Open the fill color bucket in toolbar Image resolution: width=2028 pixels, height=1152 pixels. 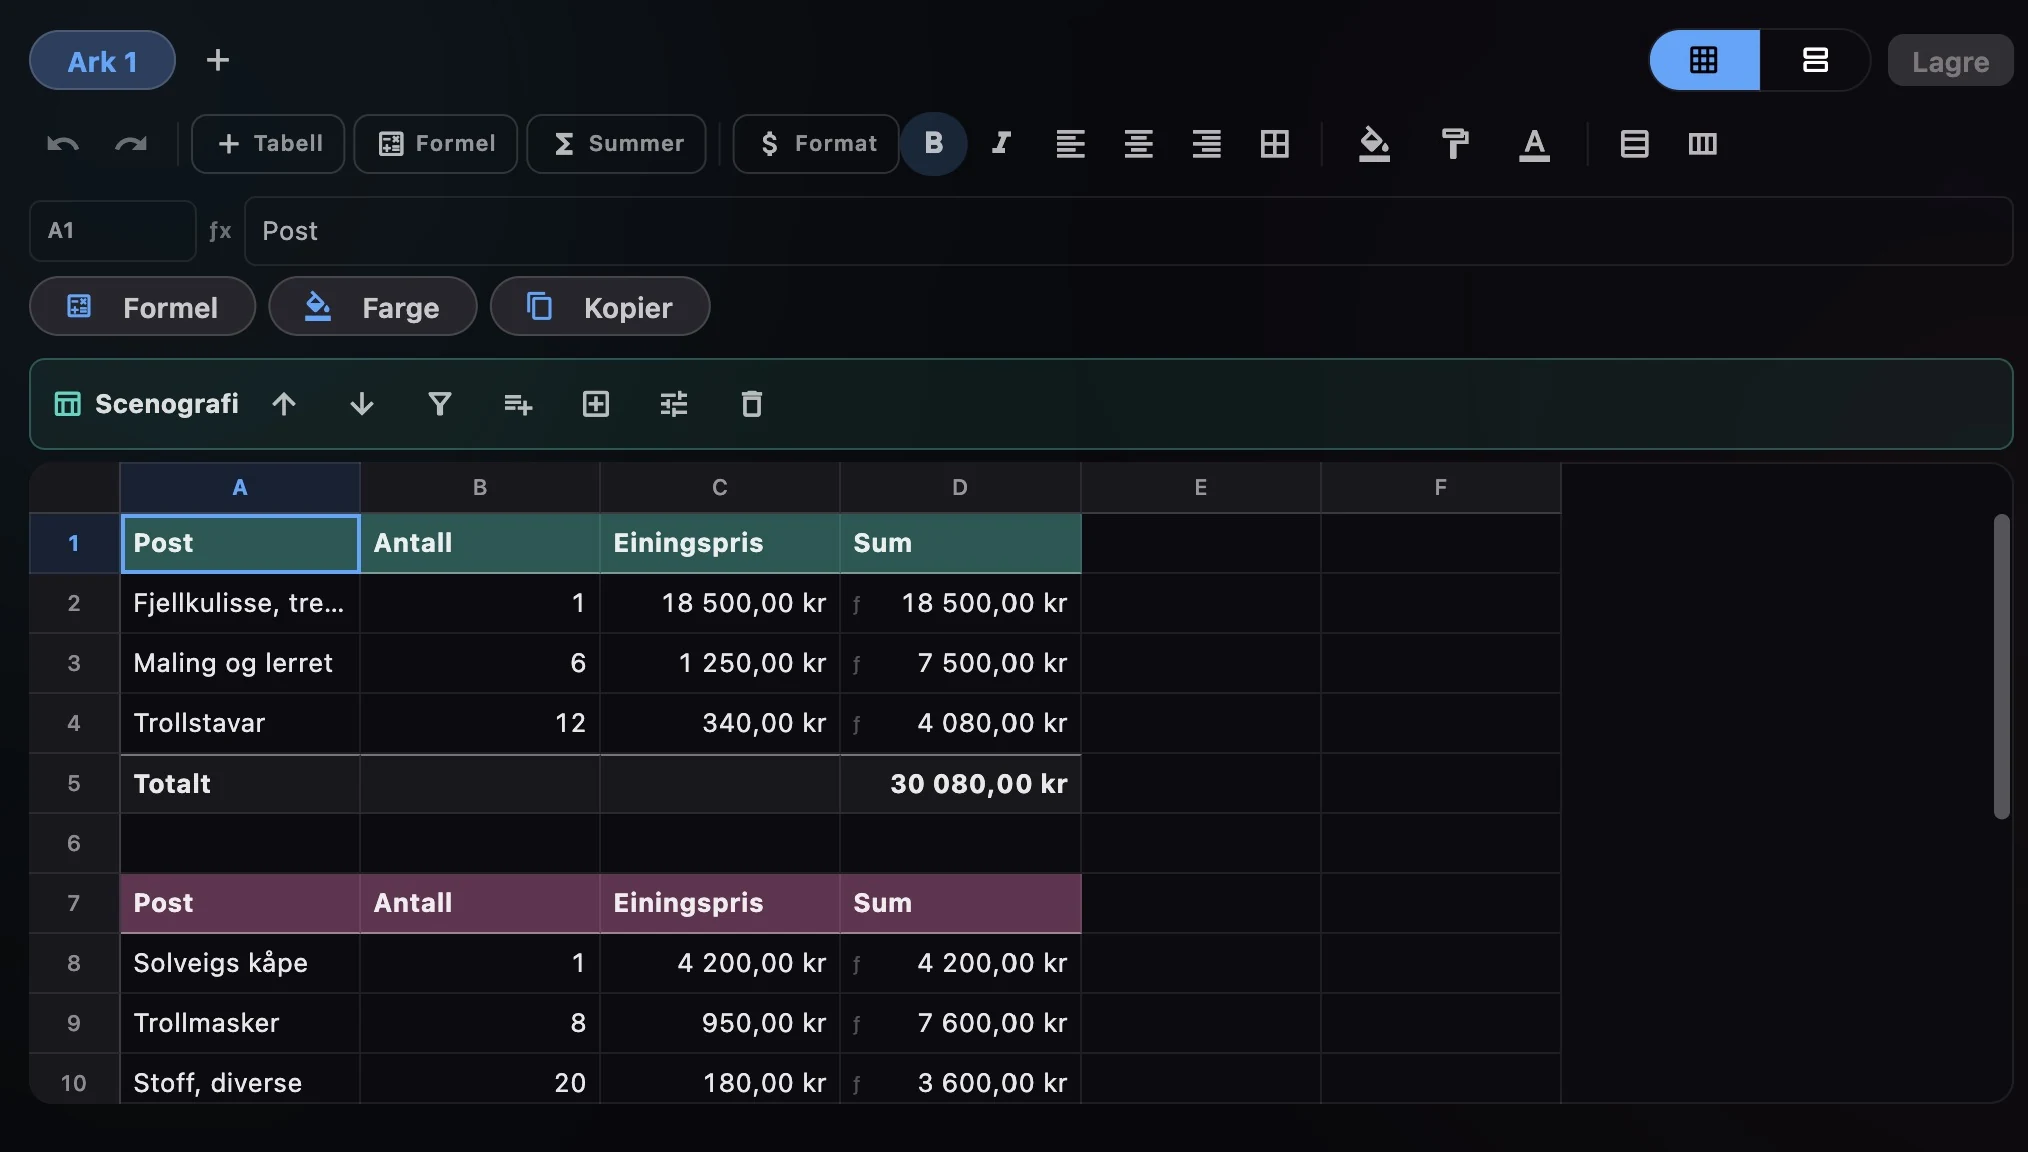tap(1374, 144)
